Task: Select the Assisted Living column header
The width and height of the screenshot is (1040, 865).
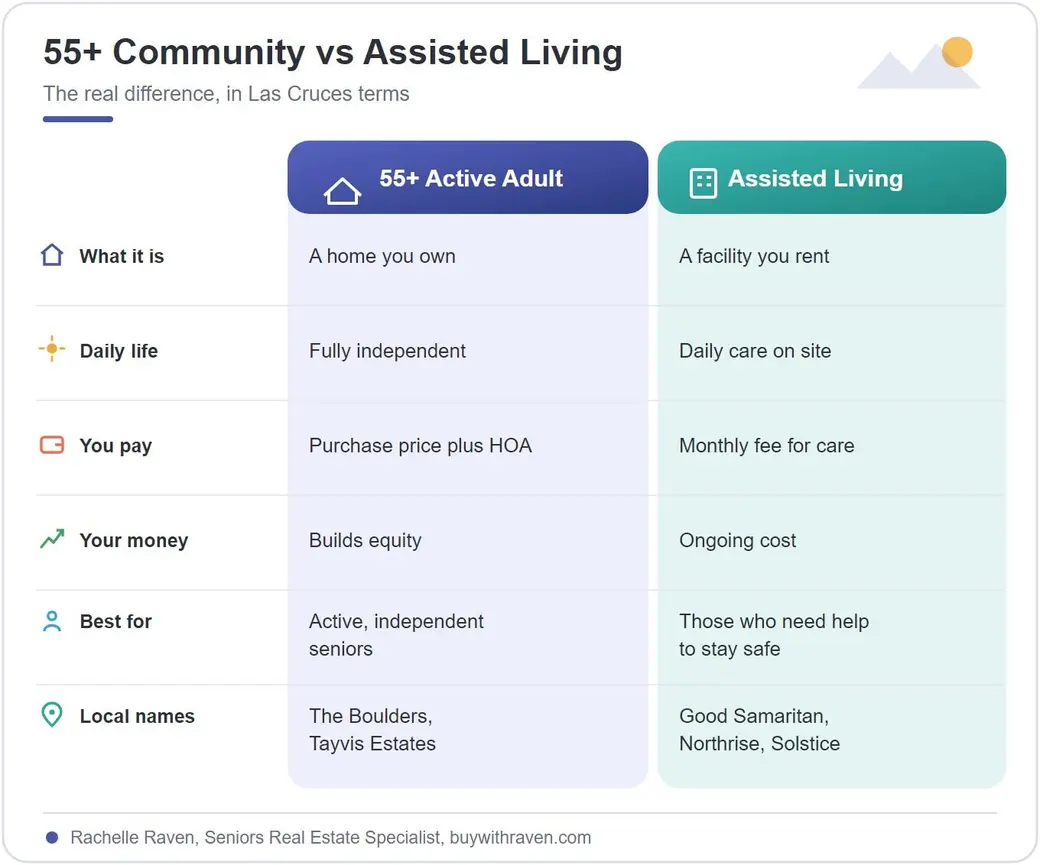Action: tap(832, 177)
